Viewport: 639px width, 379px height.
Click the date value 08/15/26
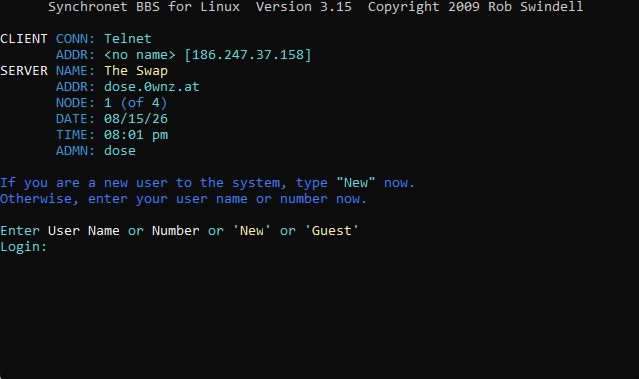coord(136,119)
